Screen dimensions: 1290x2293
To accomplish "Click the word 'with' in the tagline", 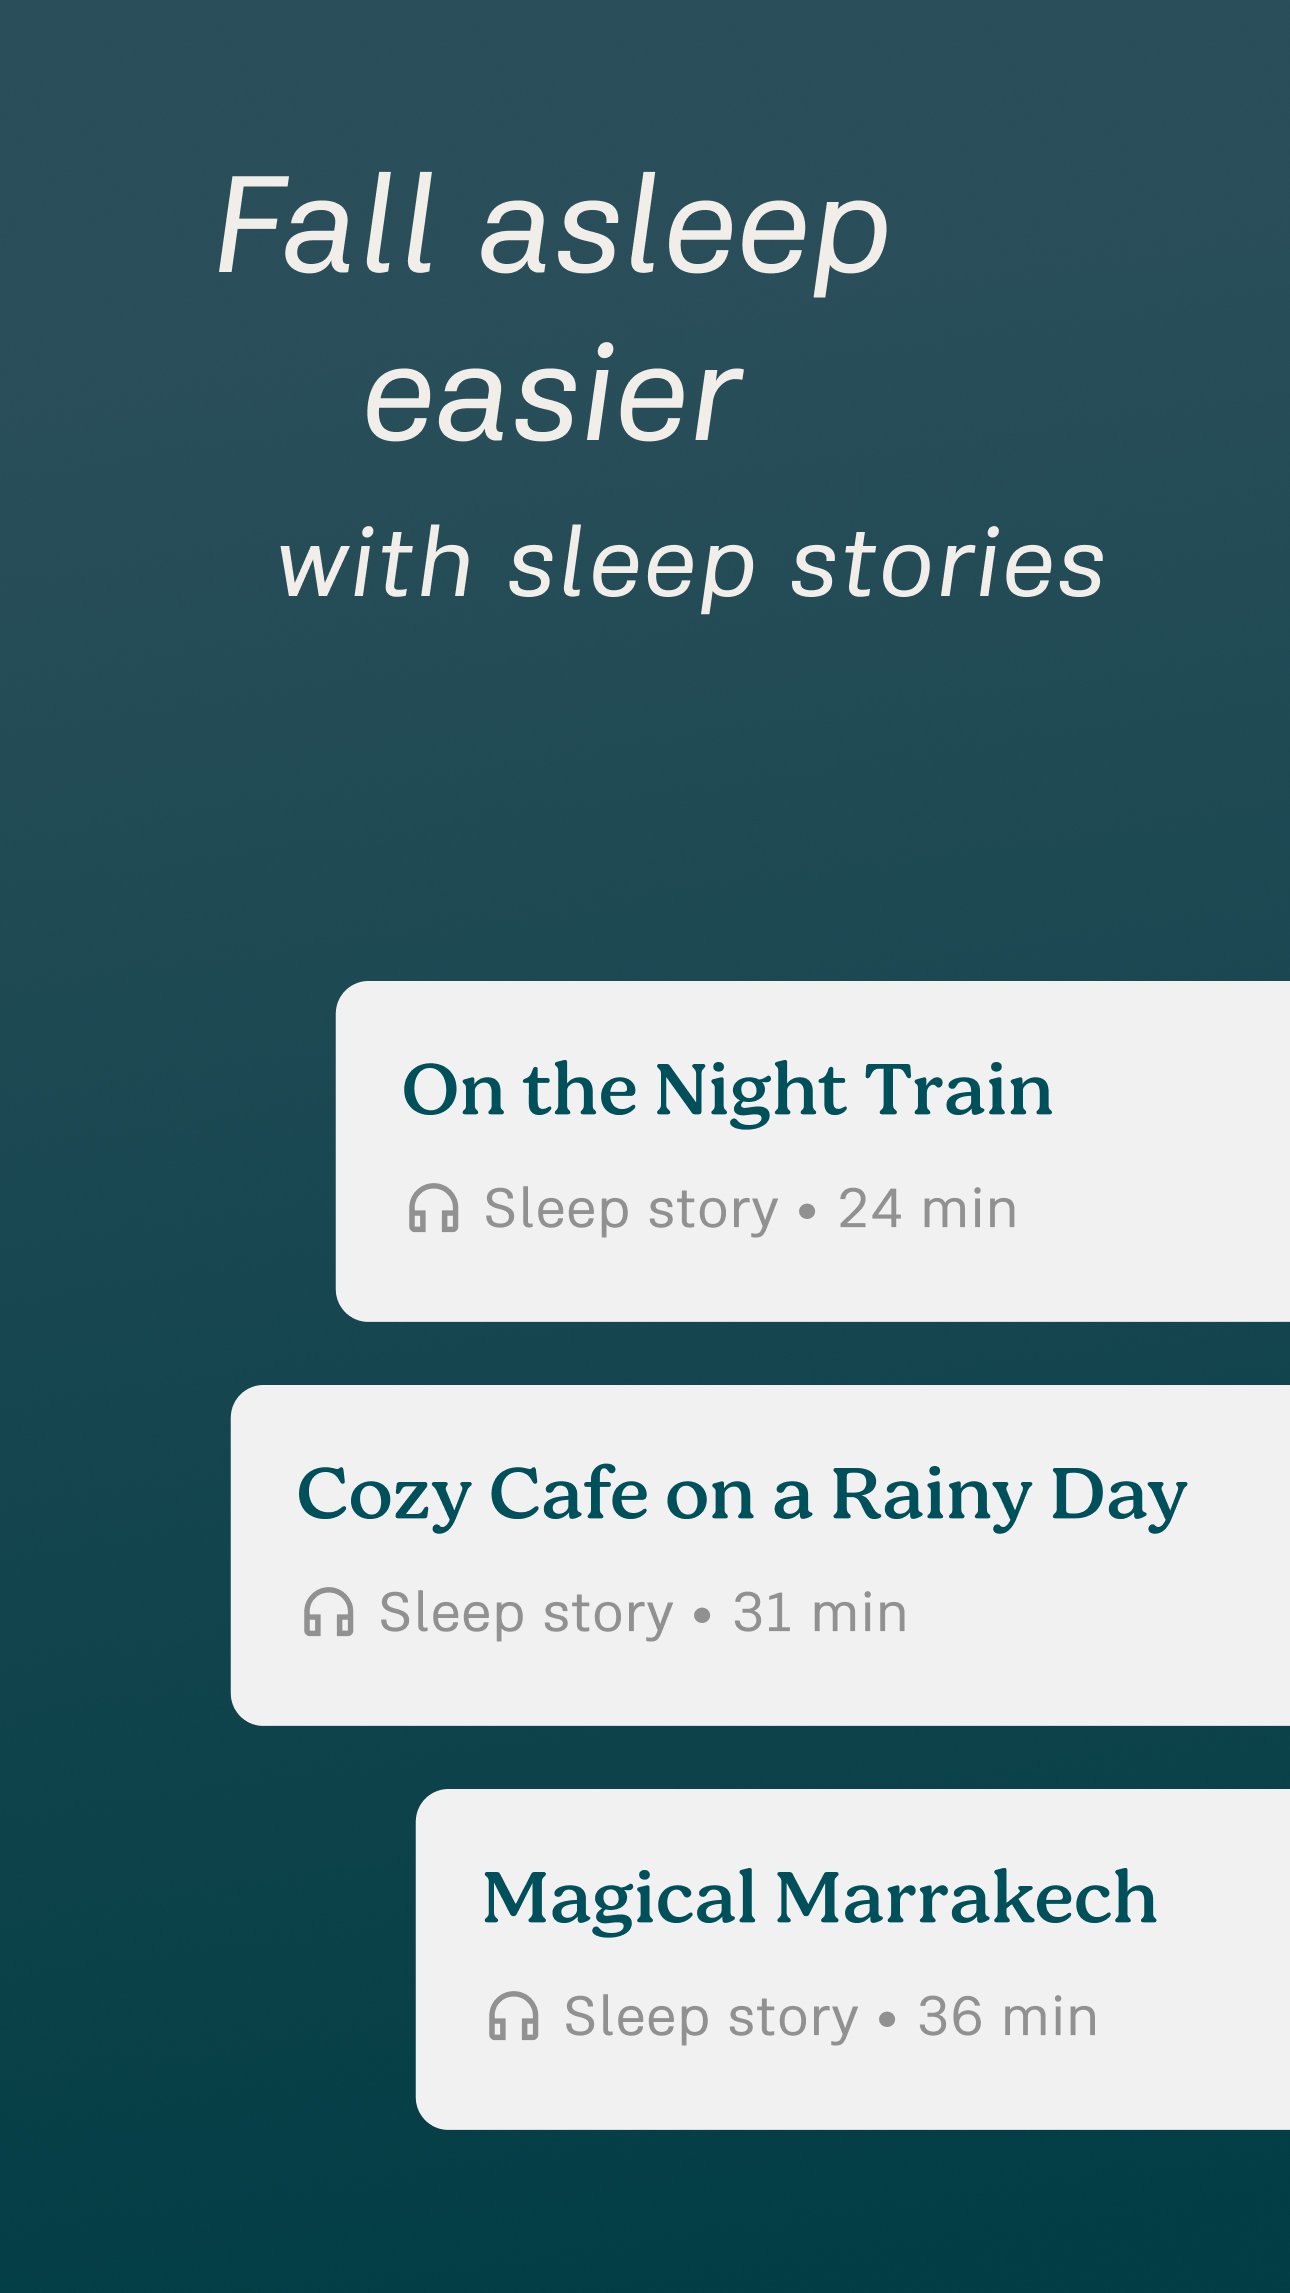I will coord(374,564).
